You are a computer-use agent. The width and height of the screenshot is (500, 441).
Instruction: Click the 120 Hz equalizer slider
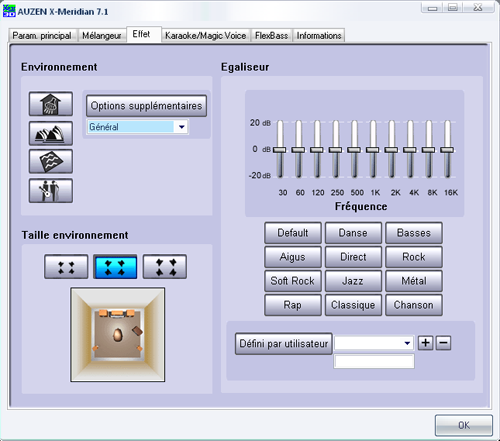coord(317,150)
